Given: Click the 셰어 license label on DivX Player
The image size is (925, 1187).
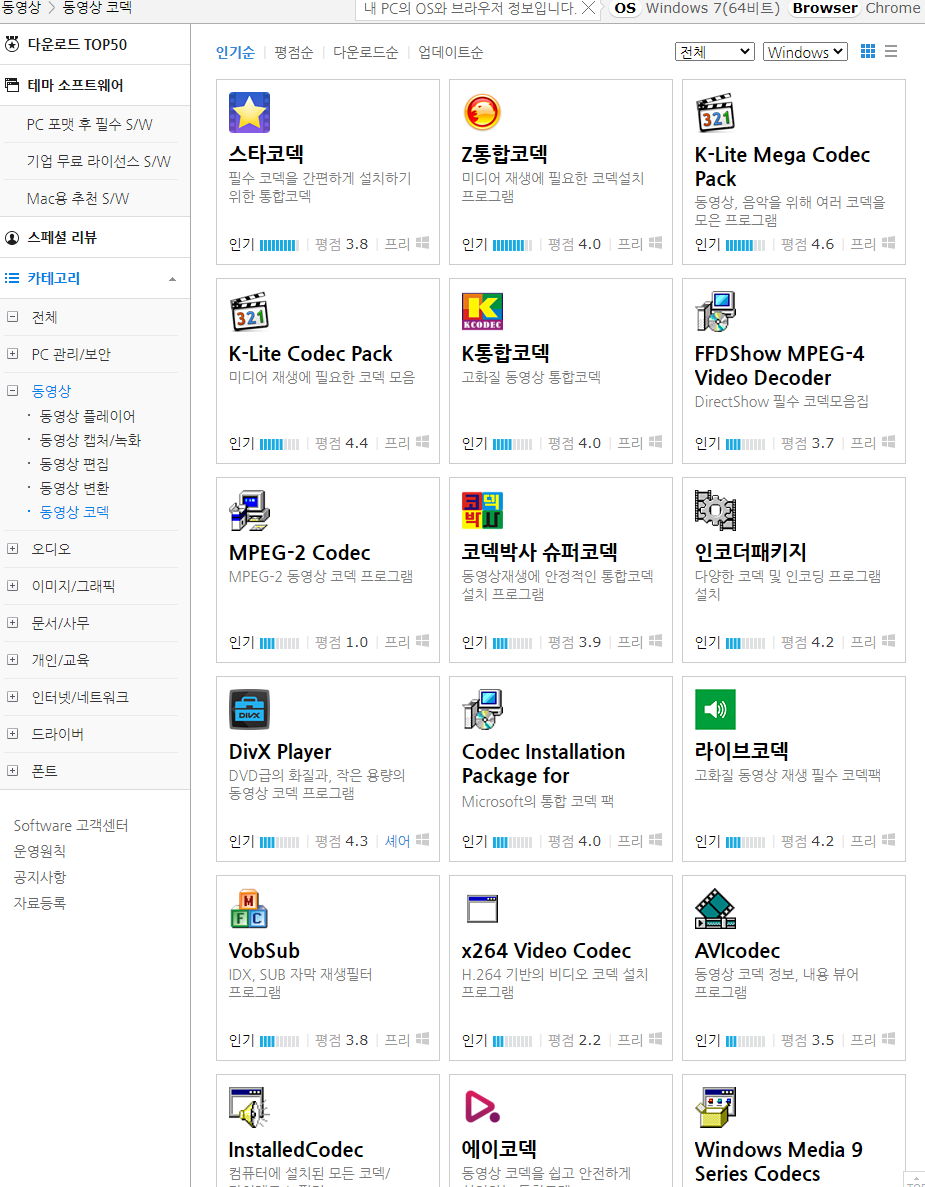Looking at the screenshot, I should (397, 841).
